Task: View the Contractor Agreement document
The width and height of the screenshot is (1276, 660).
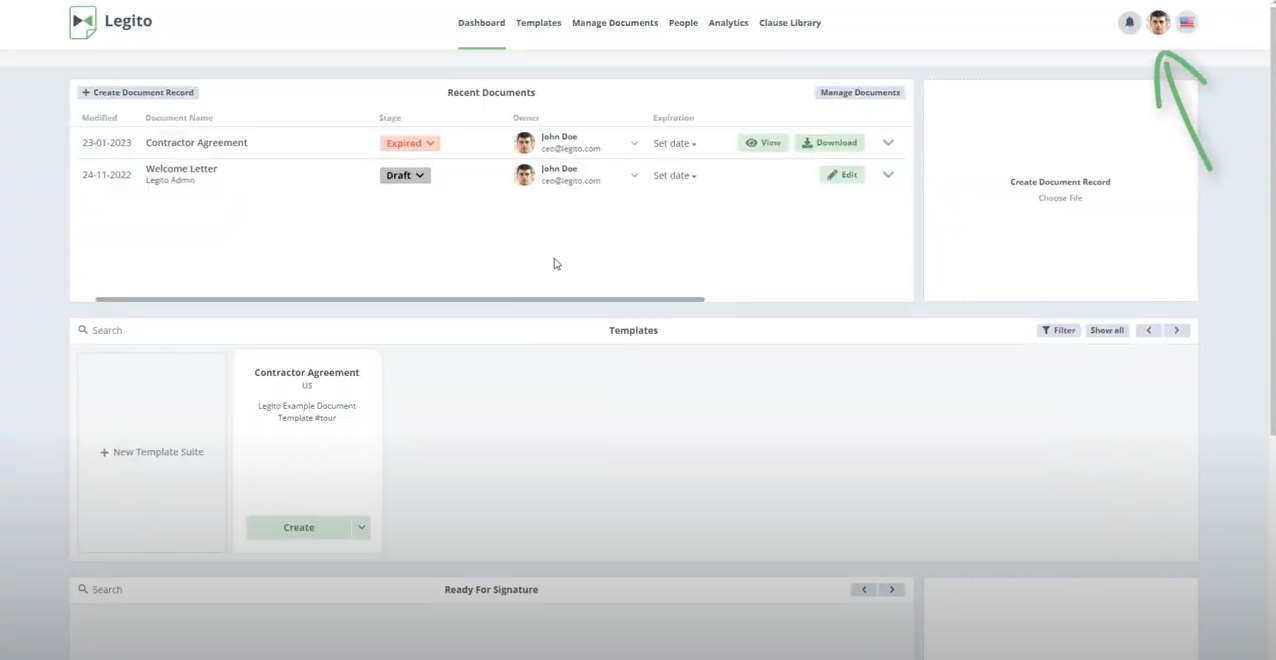Action: click(x=763, y=143)
